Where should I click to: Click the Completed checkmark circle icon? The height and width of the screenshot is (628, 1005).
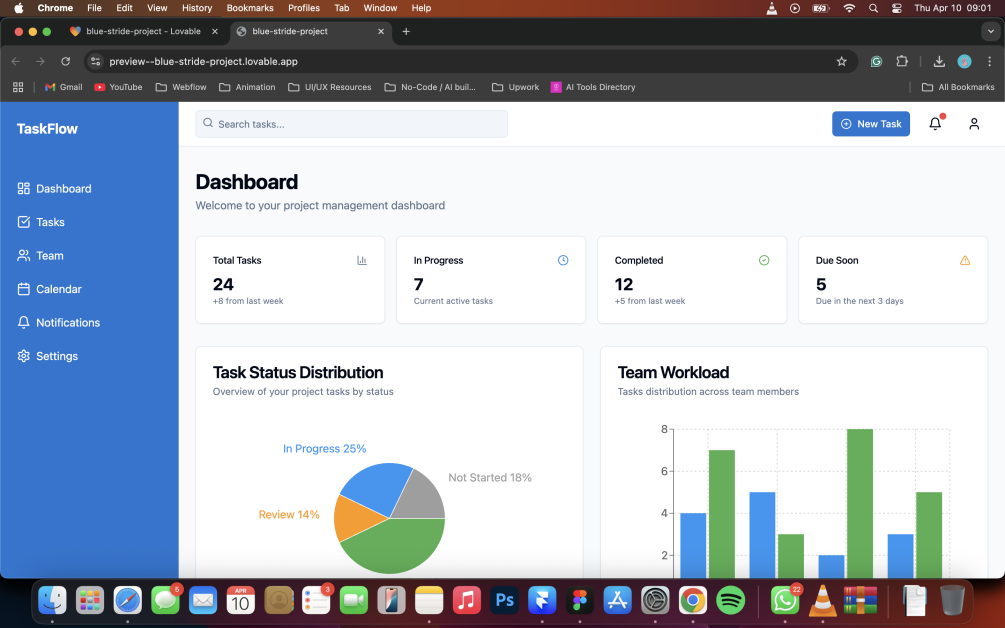[764, 260]
